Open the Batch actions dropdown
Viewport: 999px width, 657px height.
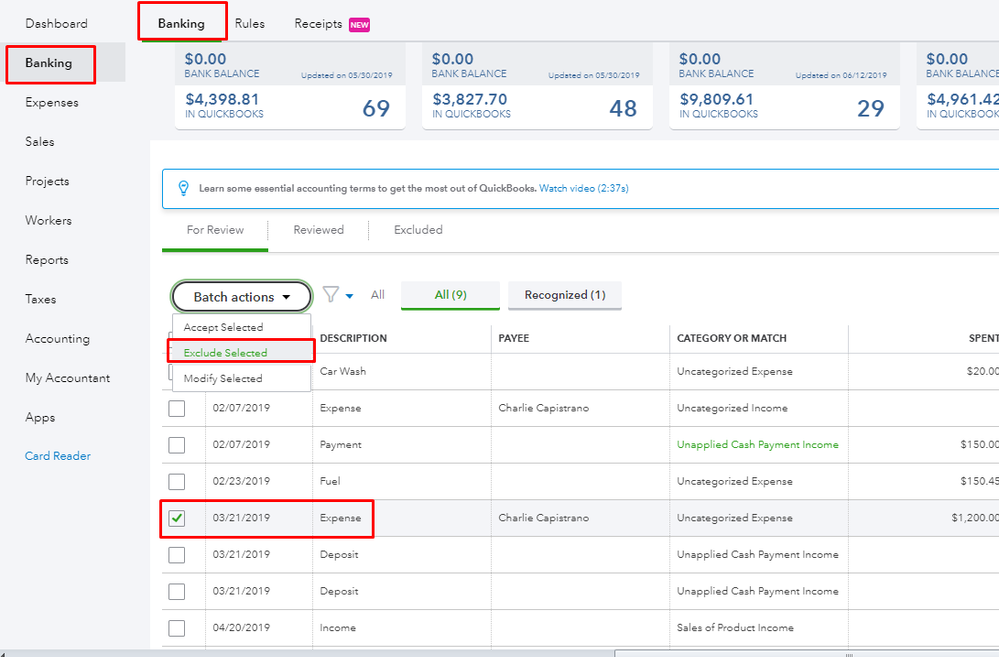click(241, 297)
